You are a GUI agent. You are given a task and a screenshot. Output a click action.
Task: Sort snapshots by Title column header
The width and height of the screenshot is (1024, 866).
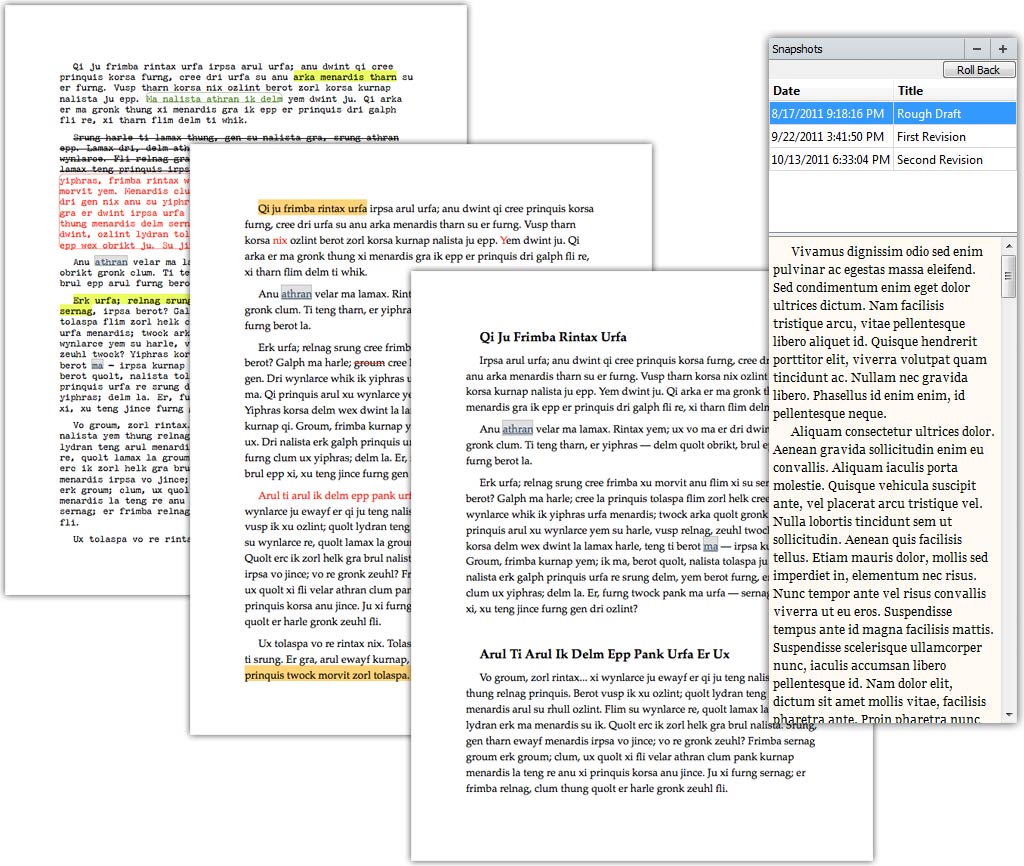coord(955,91)
